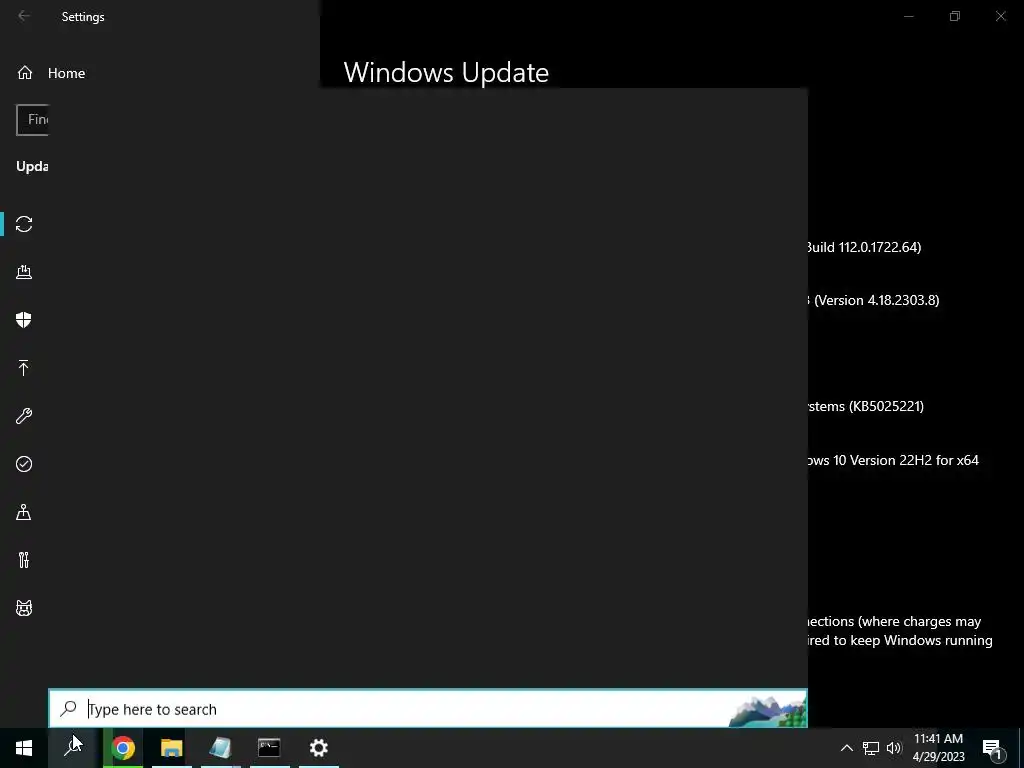
Task: Click the 'Build 112.0.1722.64)' text
Action: (865, 247)
